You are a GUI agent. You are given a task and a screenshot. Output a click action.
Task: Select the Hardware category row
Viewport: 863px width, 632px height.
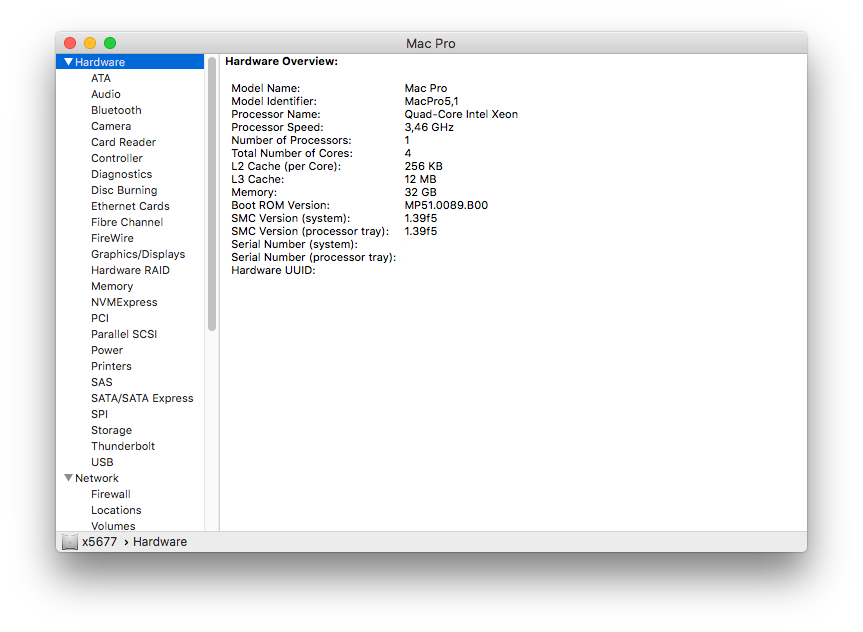coord(130,62)
